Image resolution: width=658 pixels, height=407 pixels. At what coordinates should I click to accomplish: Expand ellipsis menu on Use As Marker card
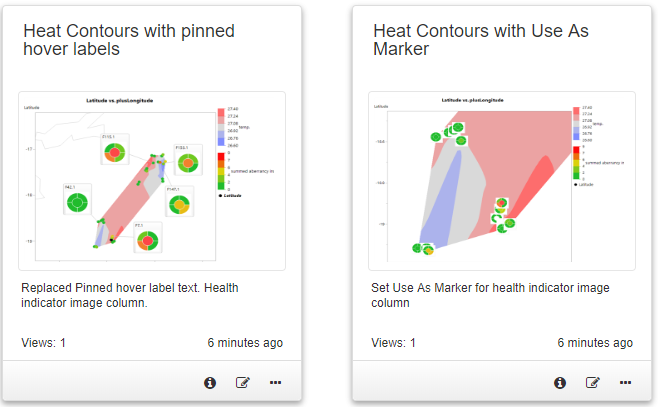coord(625,382)
